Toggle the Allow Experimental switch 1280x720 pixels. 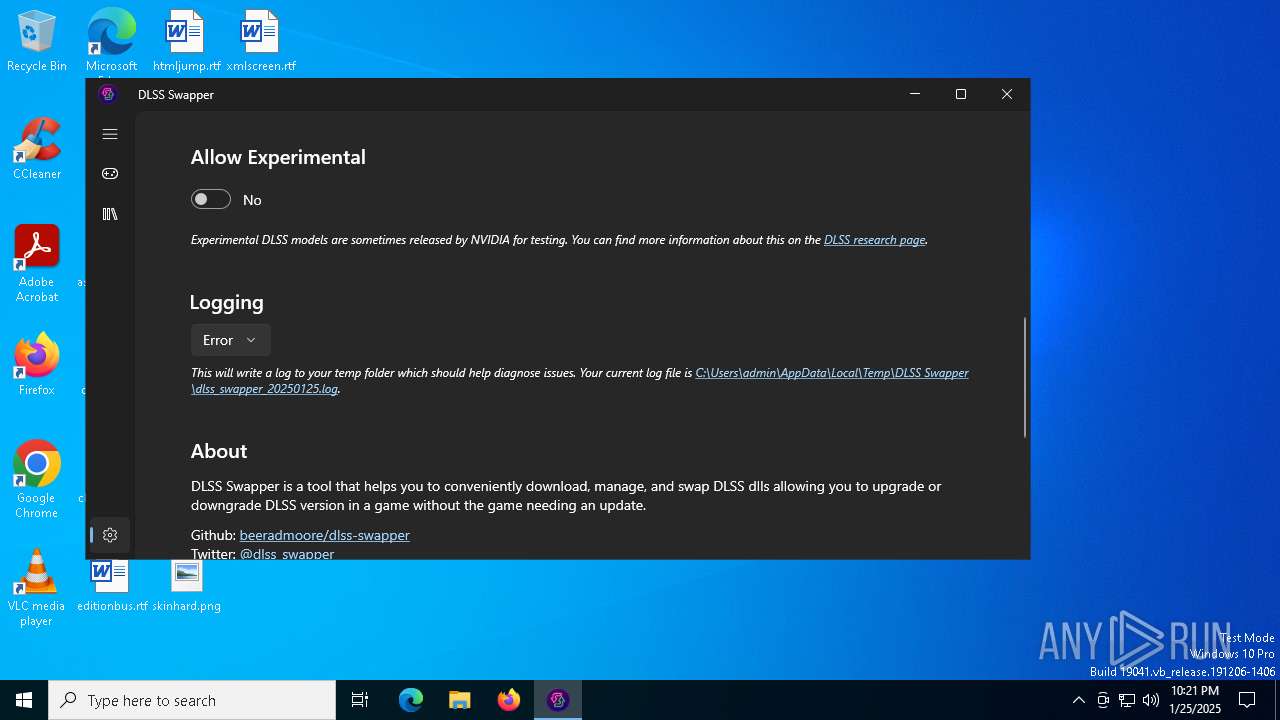click(211, 199)
